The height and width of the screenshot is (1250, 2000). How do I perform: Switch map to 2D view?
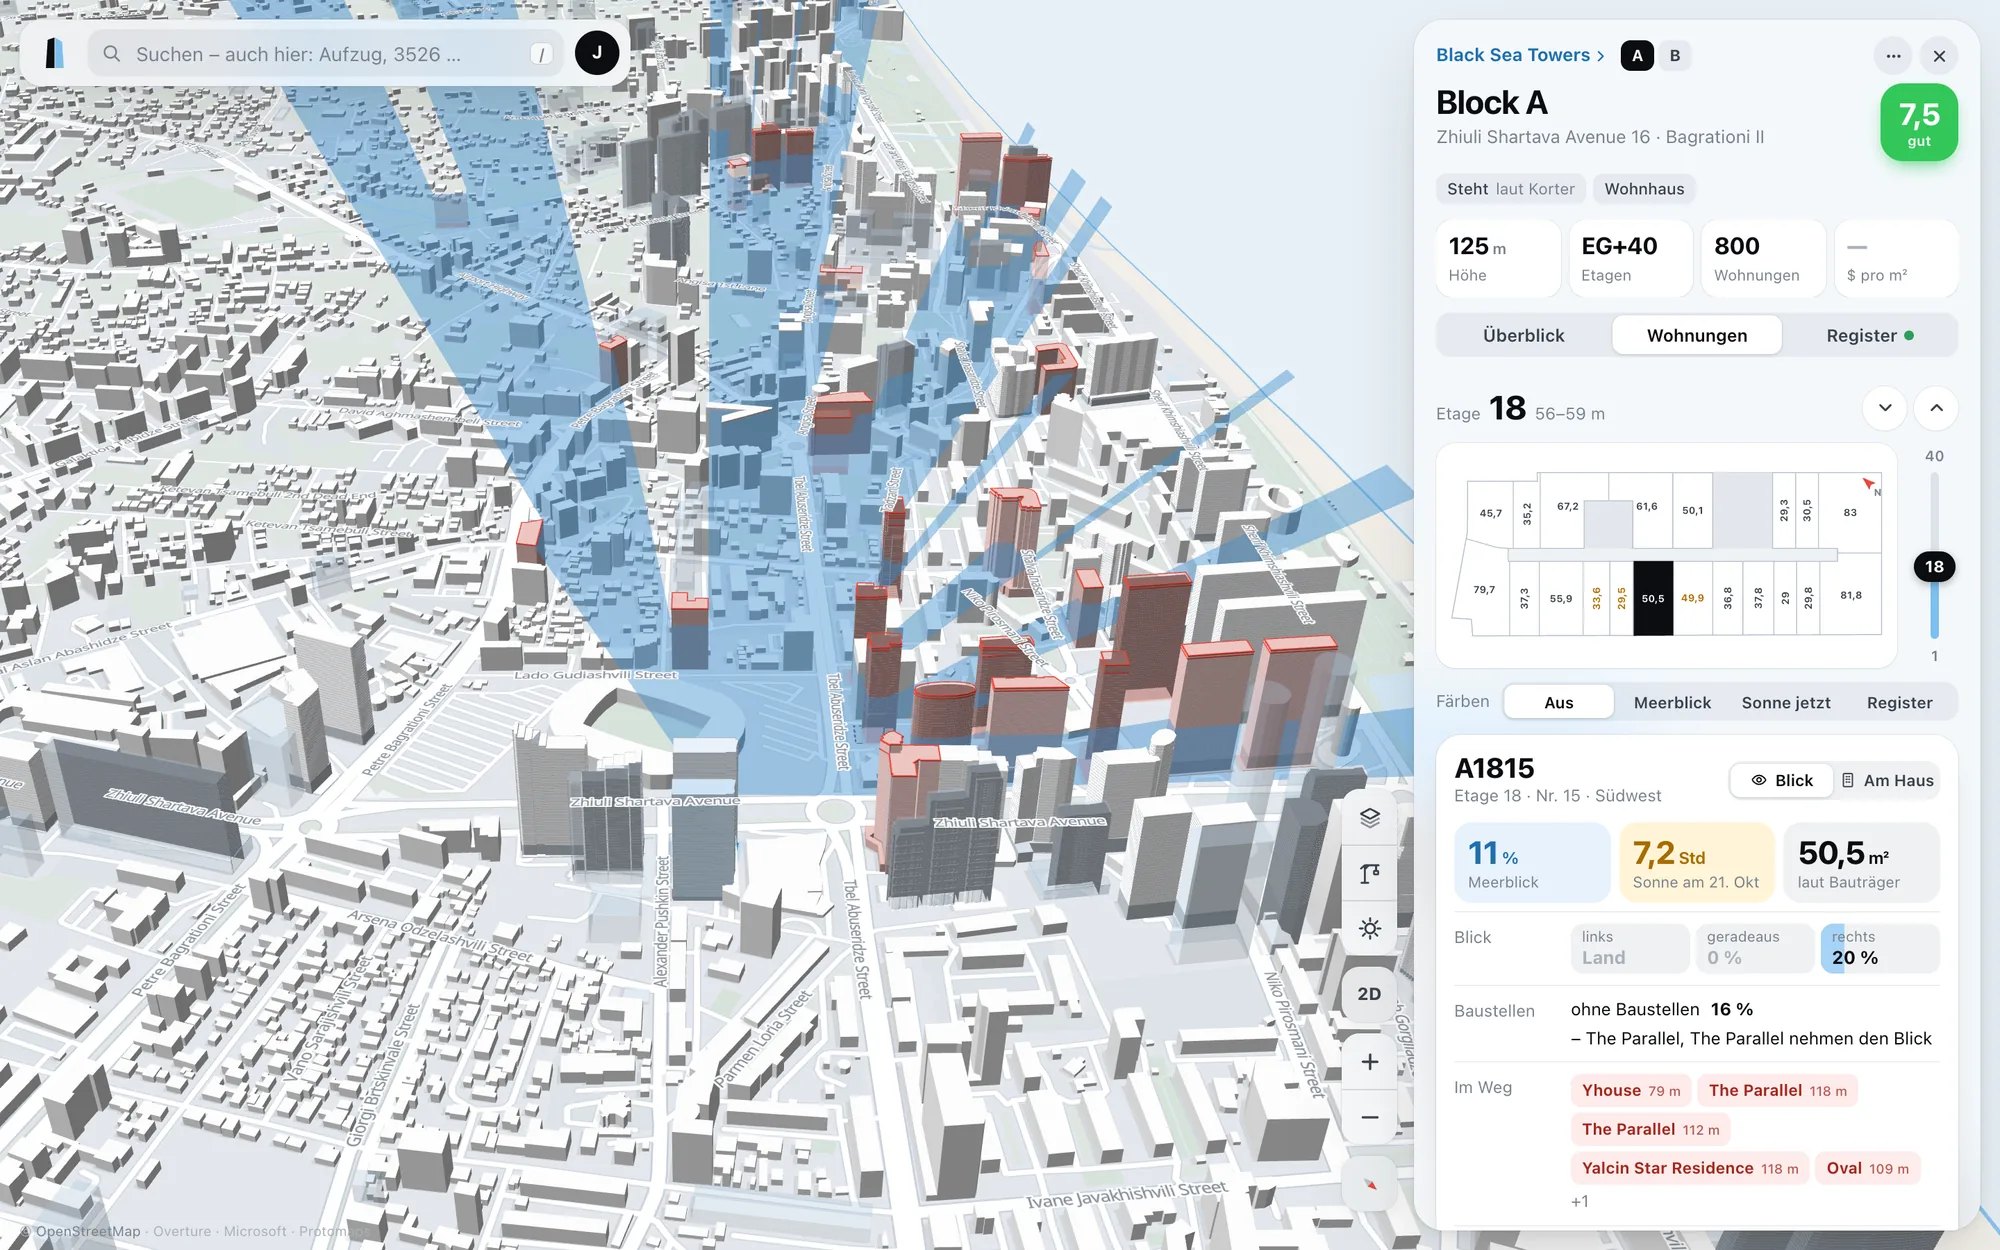(x=1370, y=994)
